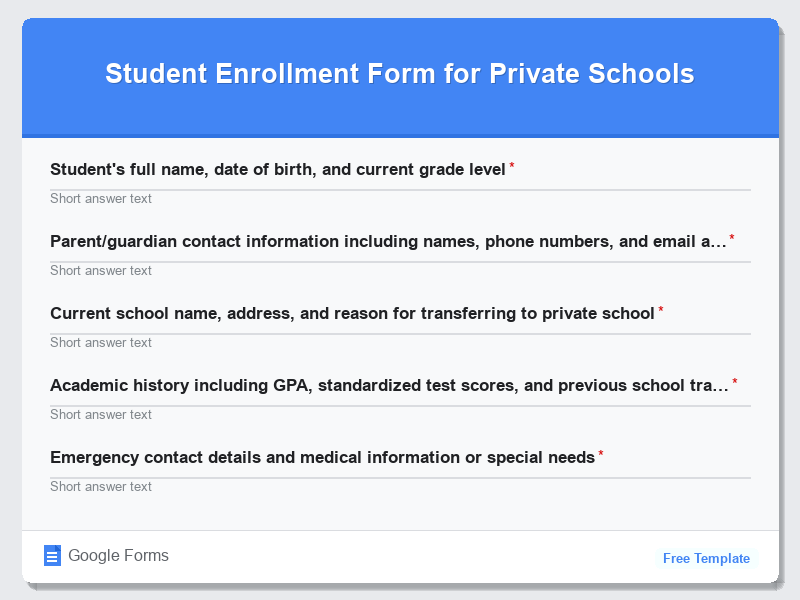Click the required asterisk on the emergency contact question
The image size is (800, 600).
coord(601,453)
